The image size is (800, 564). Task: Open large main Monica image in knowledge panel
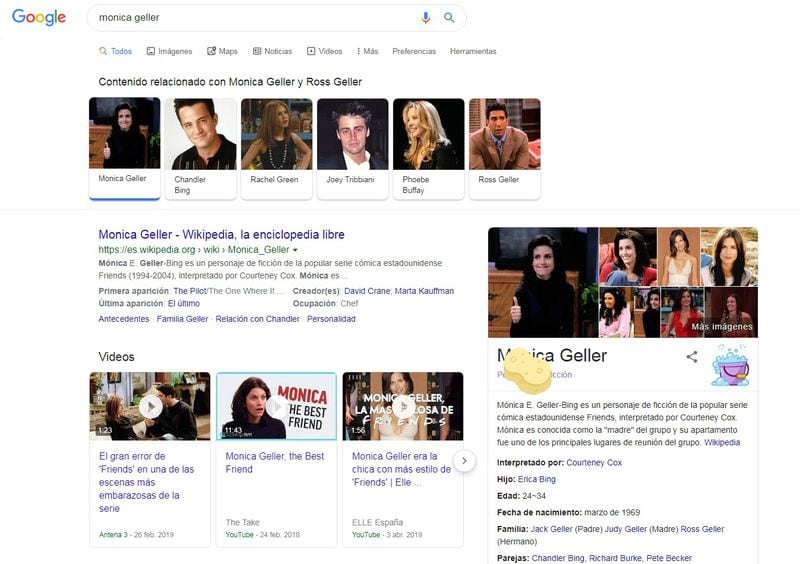pos(543,283)
